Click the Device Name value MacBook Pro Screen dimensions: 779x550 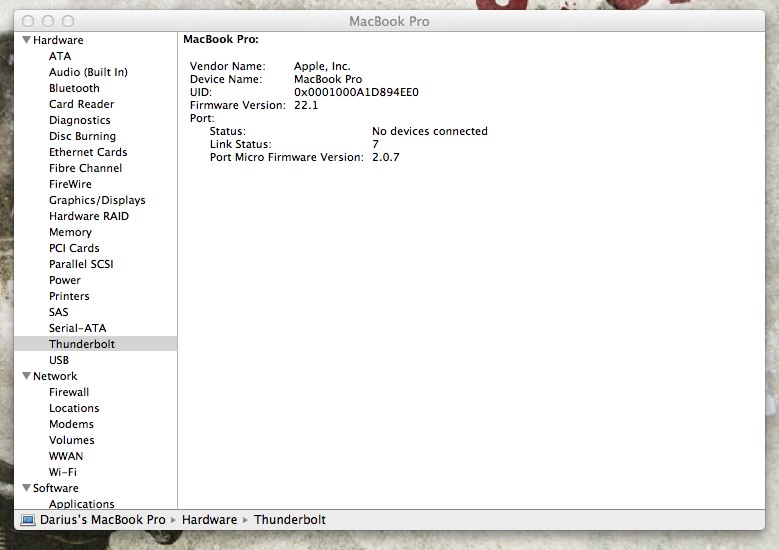328,79
